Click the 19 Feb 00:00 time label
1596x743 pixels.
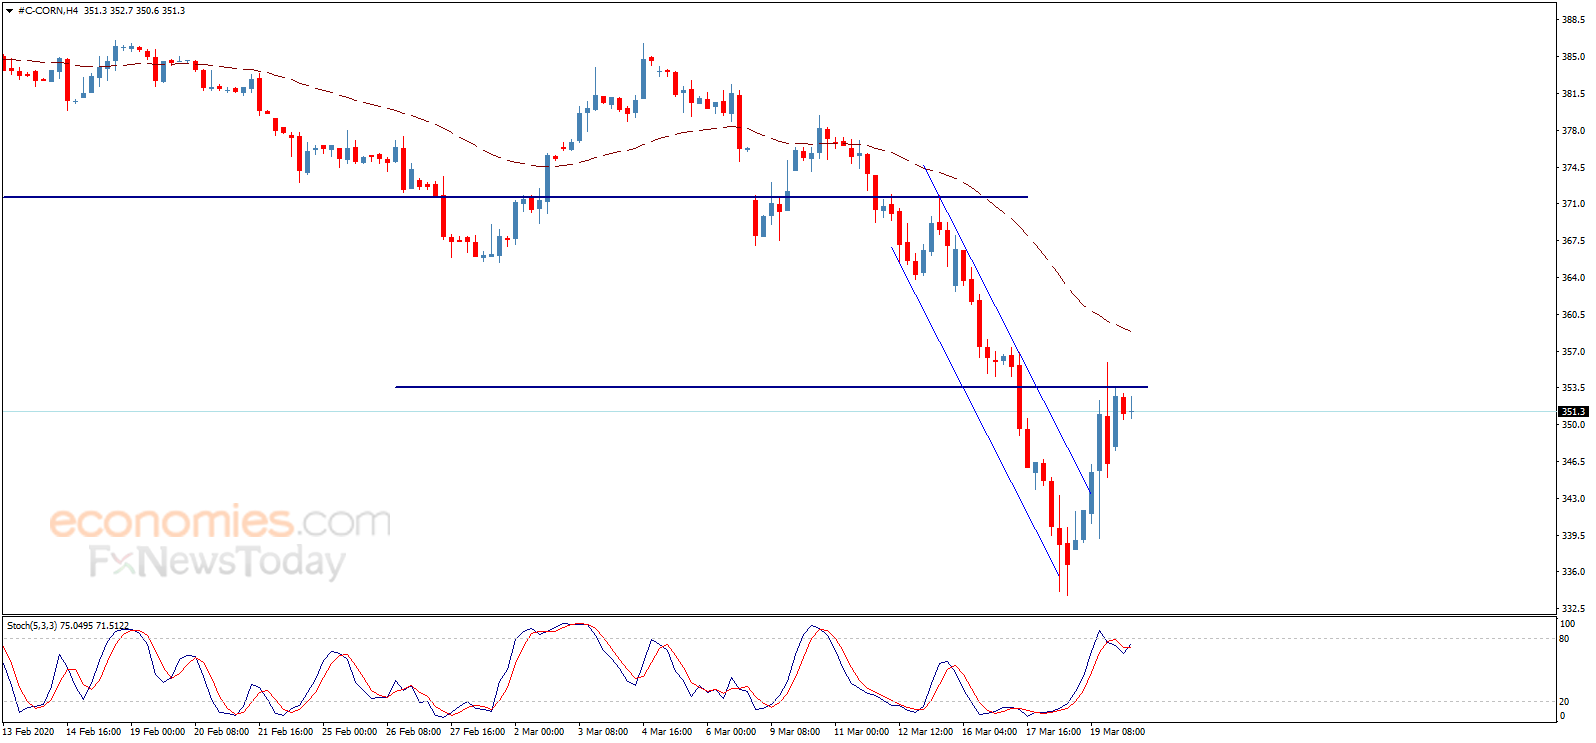[x=157, y=732]
